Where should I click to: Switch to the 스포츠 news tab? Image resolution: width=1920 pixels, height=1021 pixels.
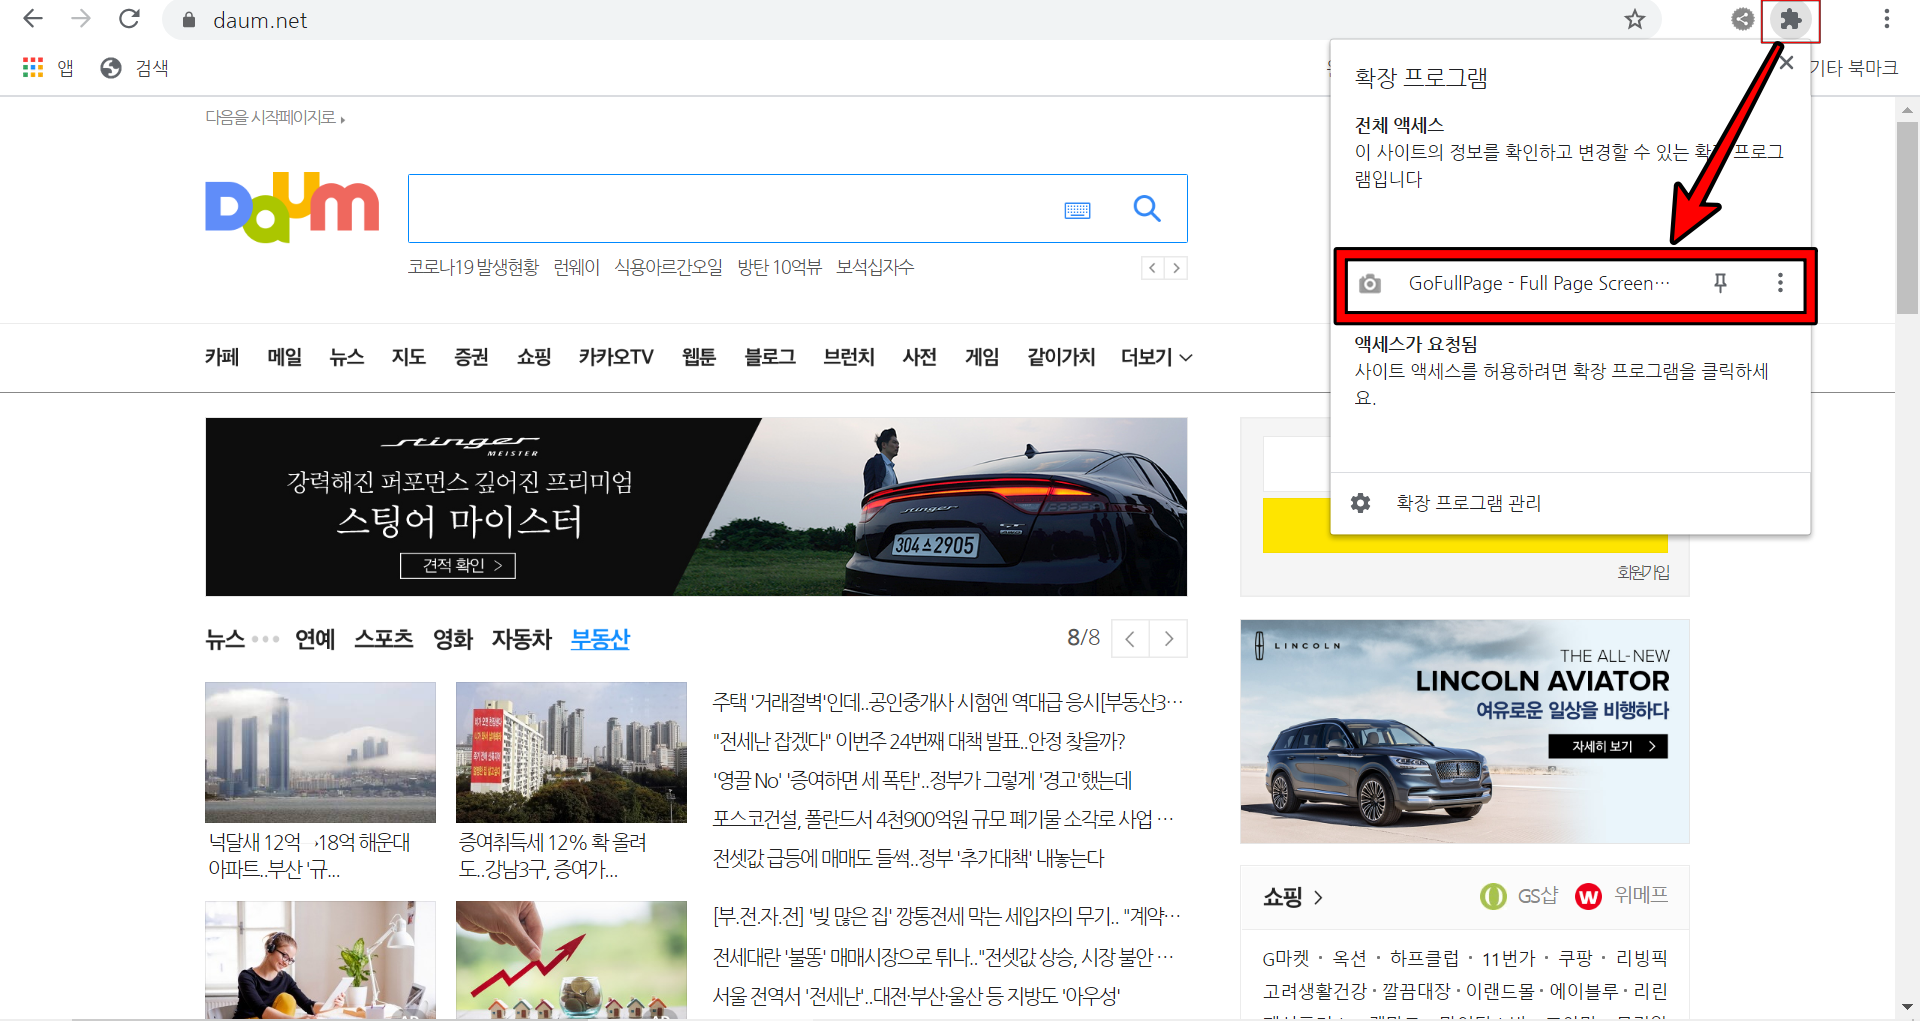coord(384,639)
